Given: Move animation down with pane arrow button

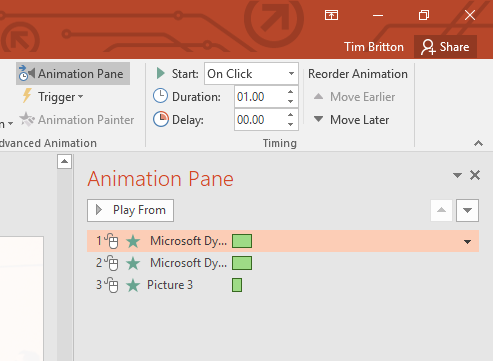Looking at the screenshot, I should point(467,210).
